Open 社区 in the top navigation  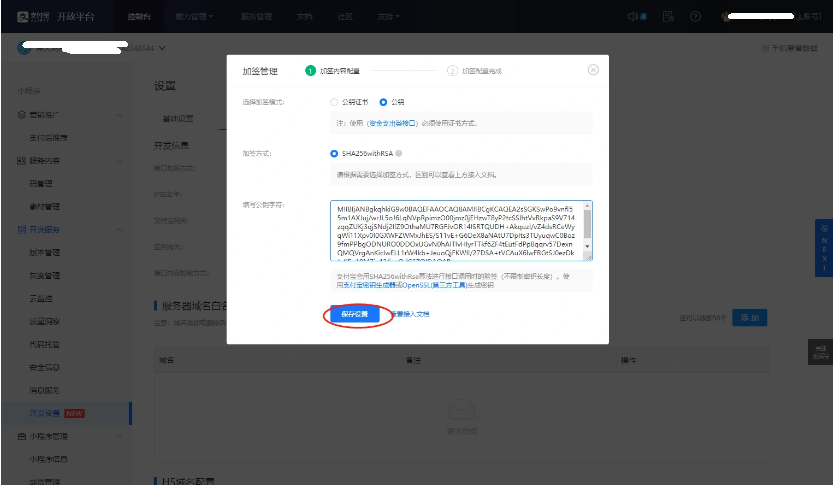coord(345,17)
